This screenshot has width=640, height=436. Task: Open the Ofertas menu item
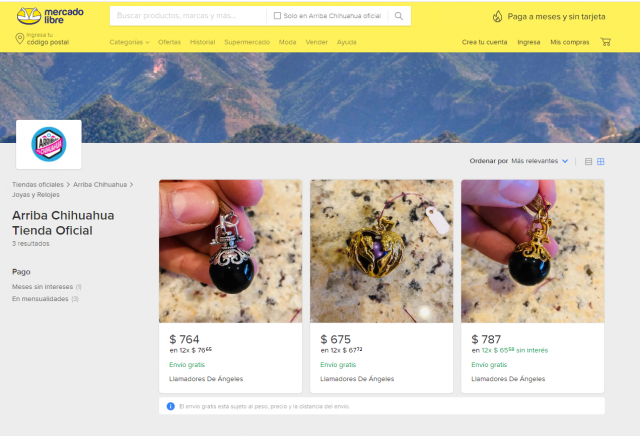[169, 42]
